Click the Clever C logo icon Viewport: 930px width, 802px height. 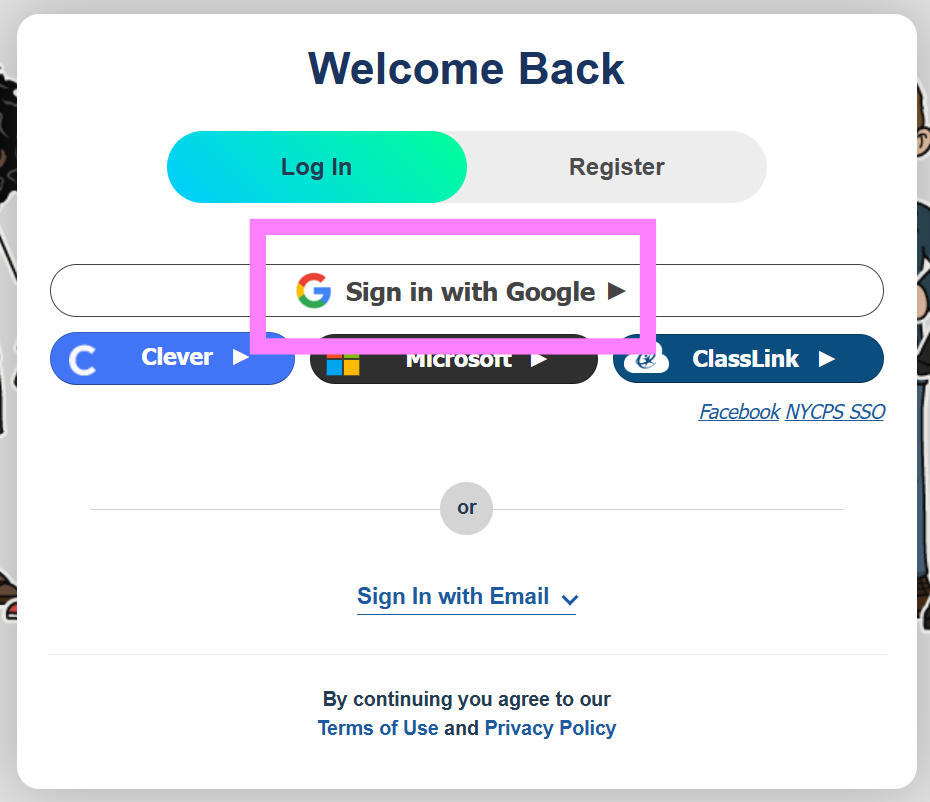point(82,360)
